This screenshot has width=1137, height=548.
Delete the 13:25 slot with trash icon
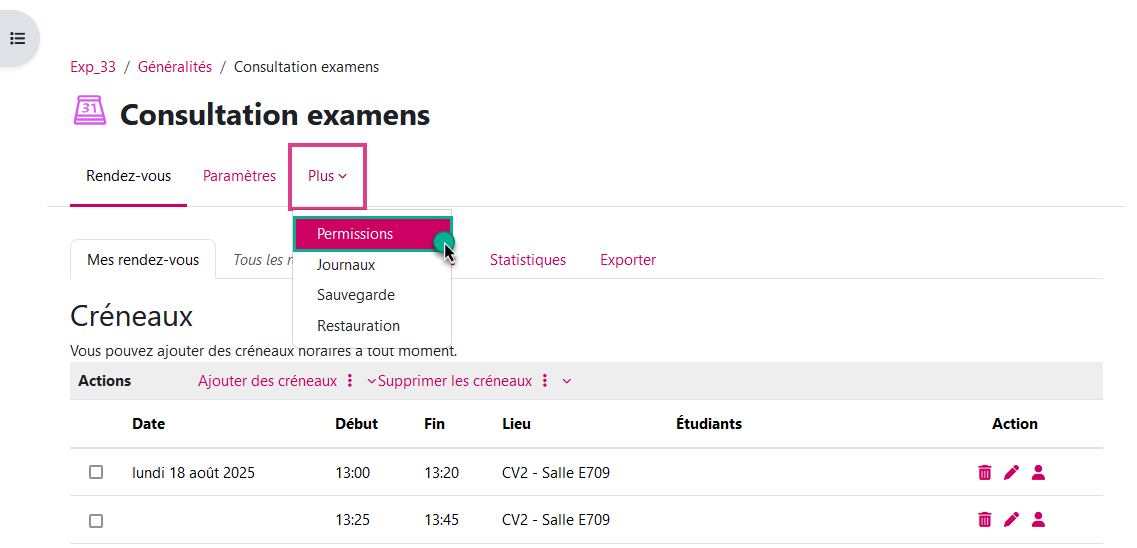(985, 520)
